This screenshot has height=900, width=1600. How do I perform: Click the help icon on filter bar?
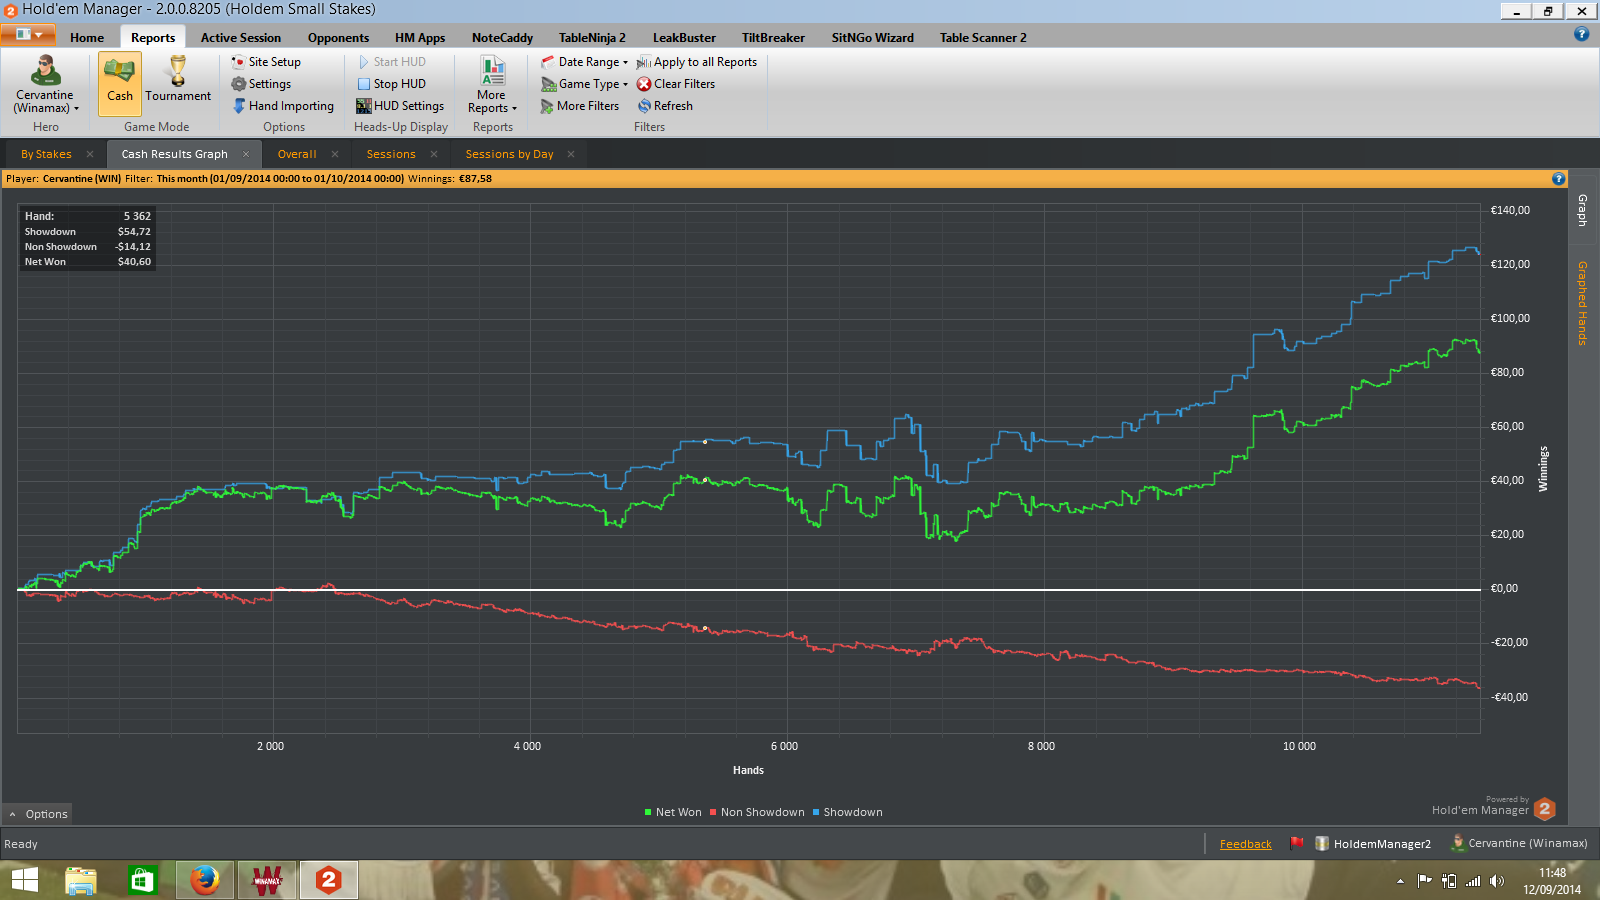(x=1559, y=179)
